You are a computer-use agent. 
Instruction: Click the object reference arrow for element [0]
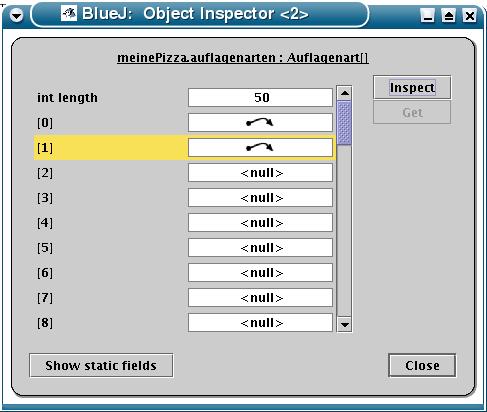[260, 122]
